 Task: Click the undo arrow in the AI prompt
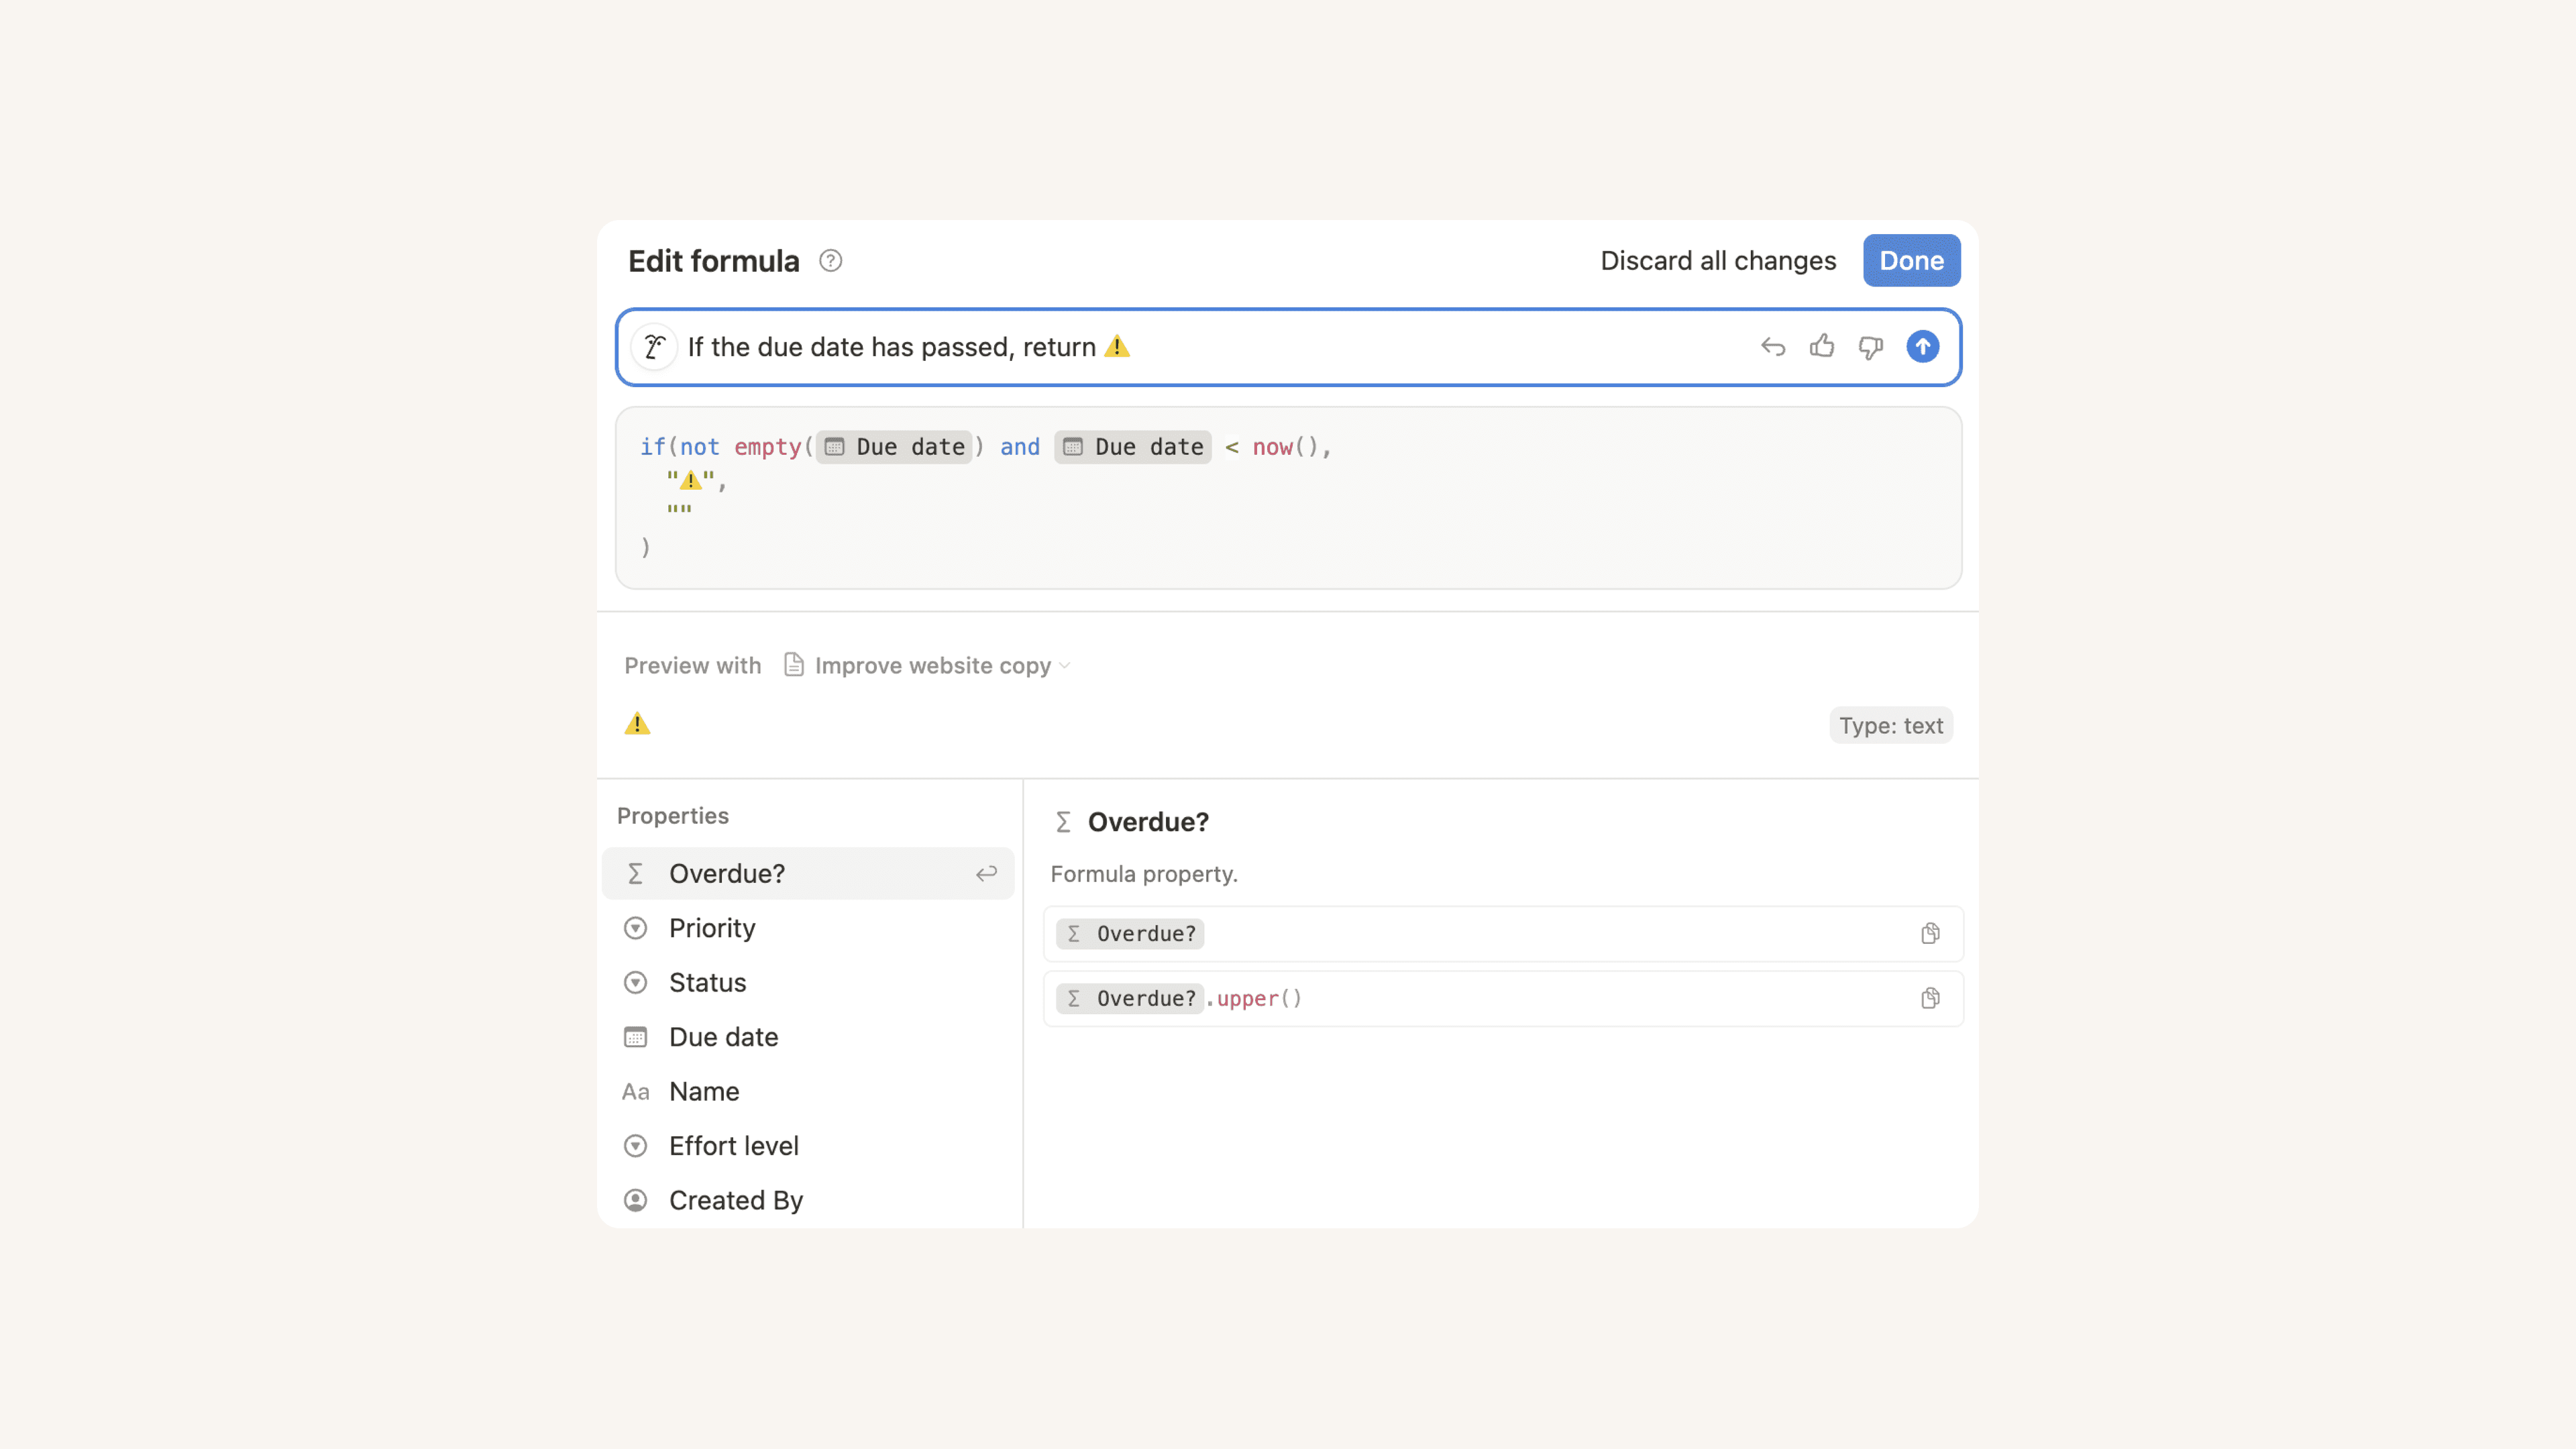tap(1773, 347)
